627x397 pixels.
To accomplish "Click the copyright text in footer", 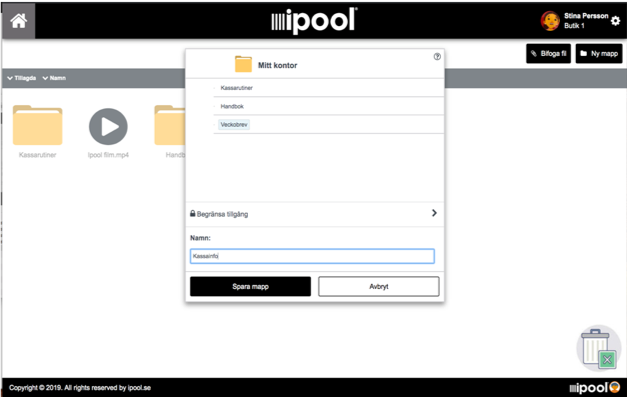I will (x=80, y=388).
